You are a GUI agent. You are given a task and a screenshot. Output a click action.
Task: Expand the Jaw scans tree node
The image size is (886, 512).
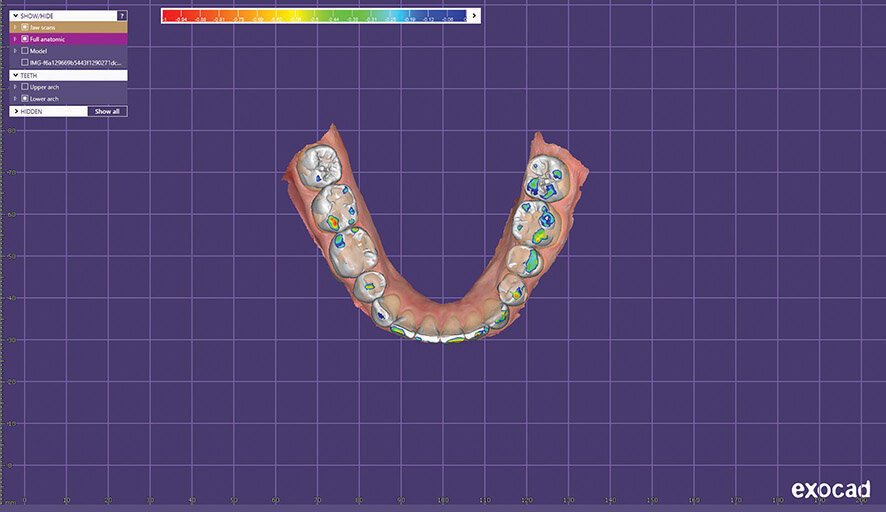tap(15, 27)
